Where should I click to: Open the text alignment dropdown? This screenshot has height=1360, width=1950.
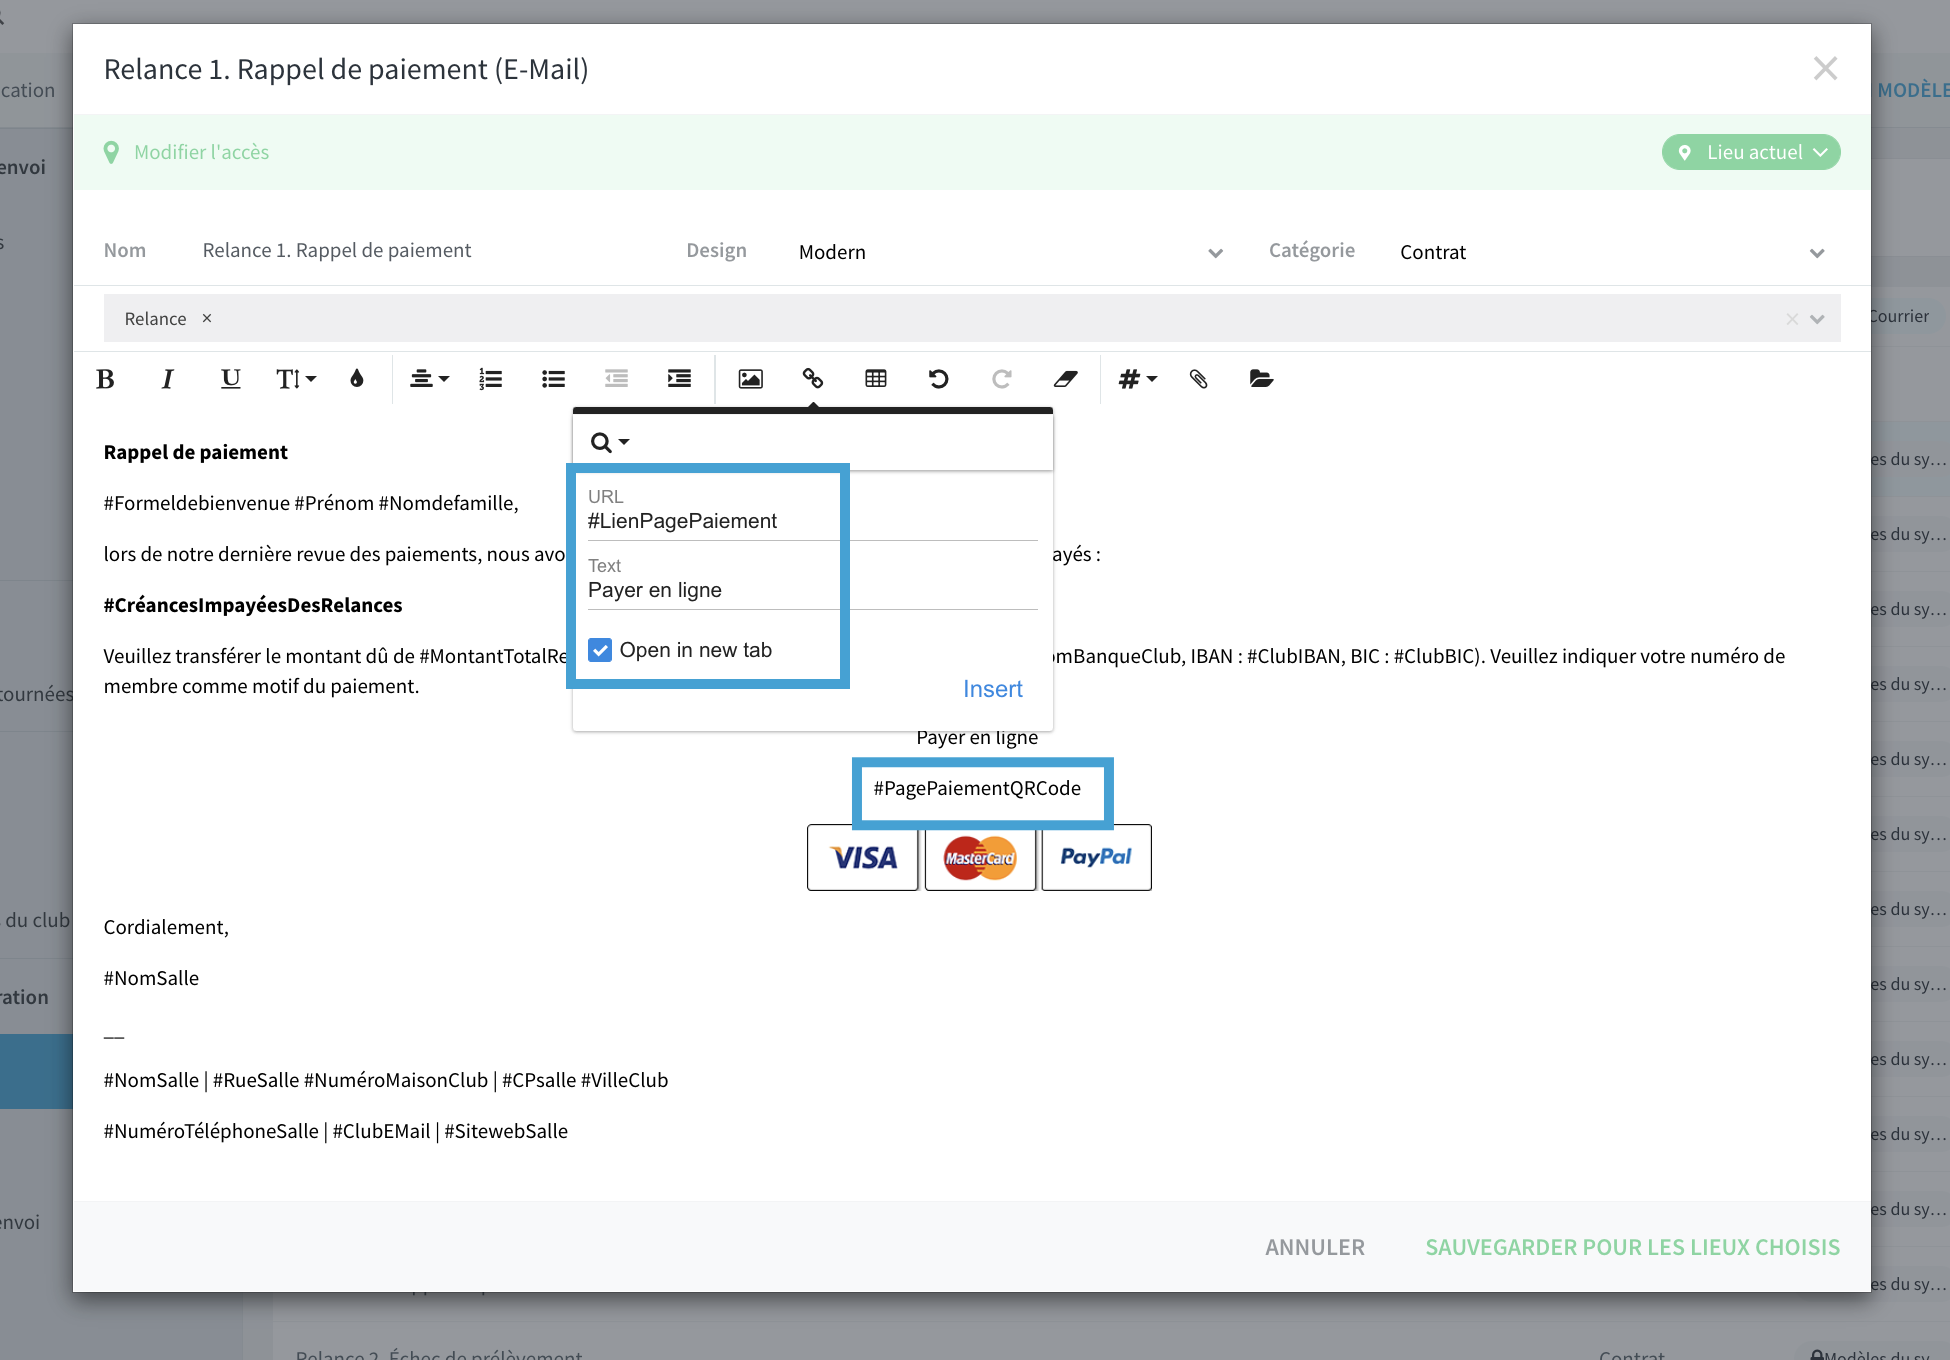(430, 379)
